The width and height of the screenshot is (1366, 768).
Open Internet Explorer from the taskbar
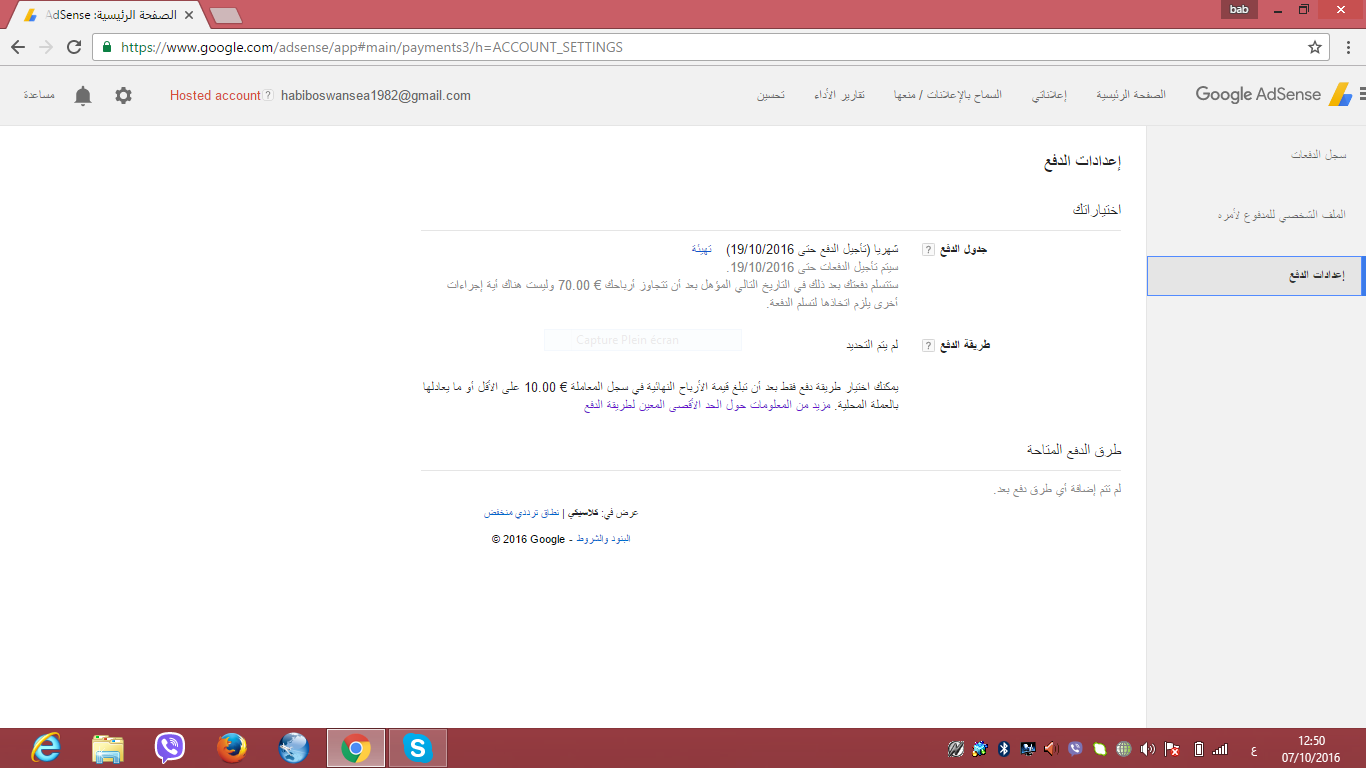46,748
